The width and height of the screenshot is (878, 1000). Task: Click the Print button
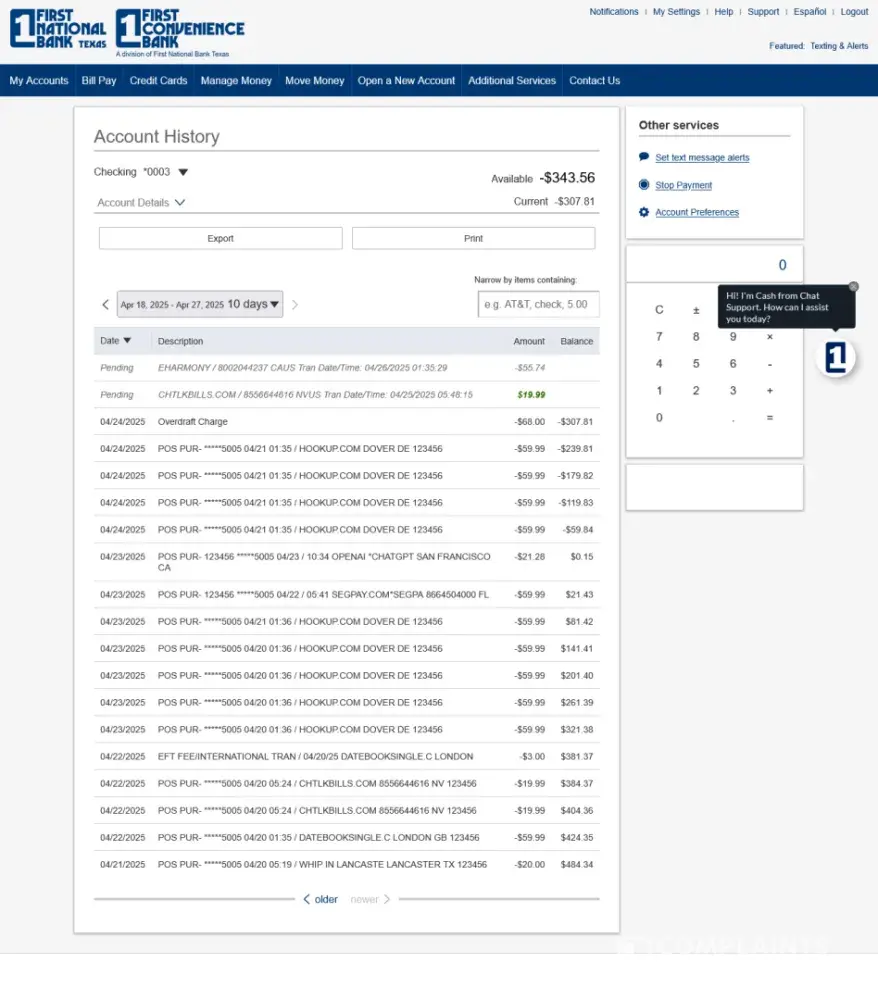click(x=473, y=238)
